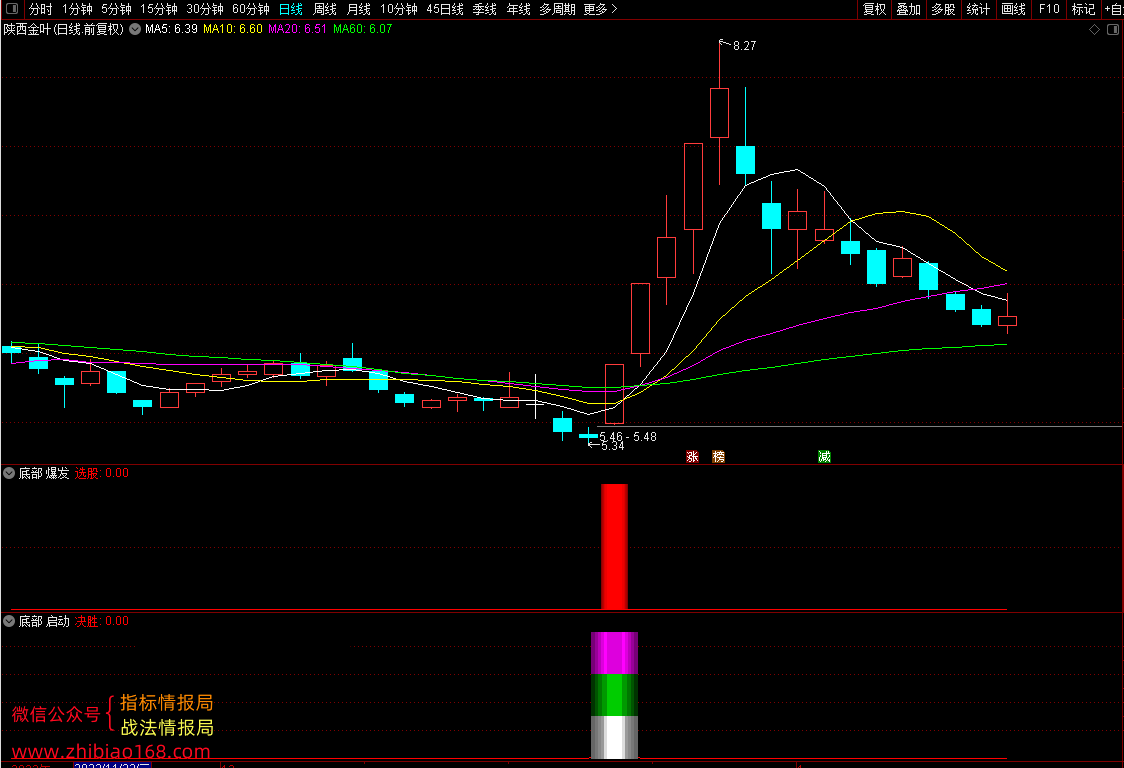Click the MA5: 6.39 label
The image size is (1124, 768).
coord(171,29)
